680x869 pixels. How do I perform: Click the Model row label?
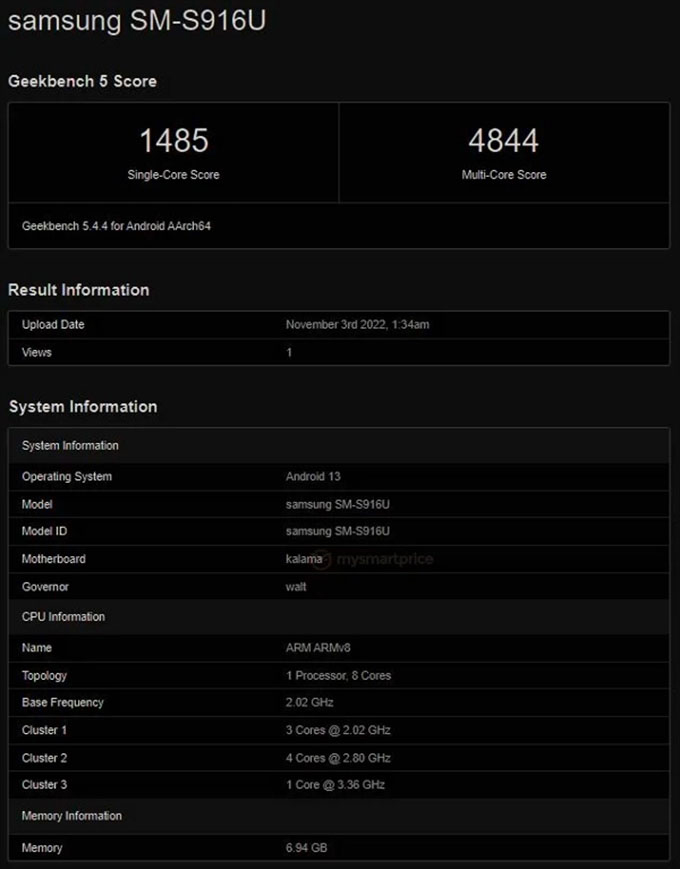[37, 504]
